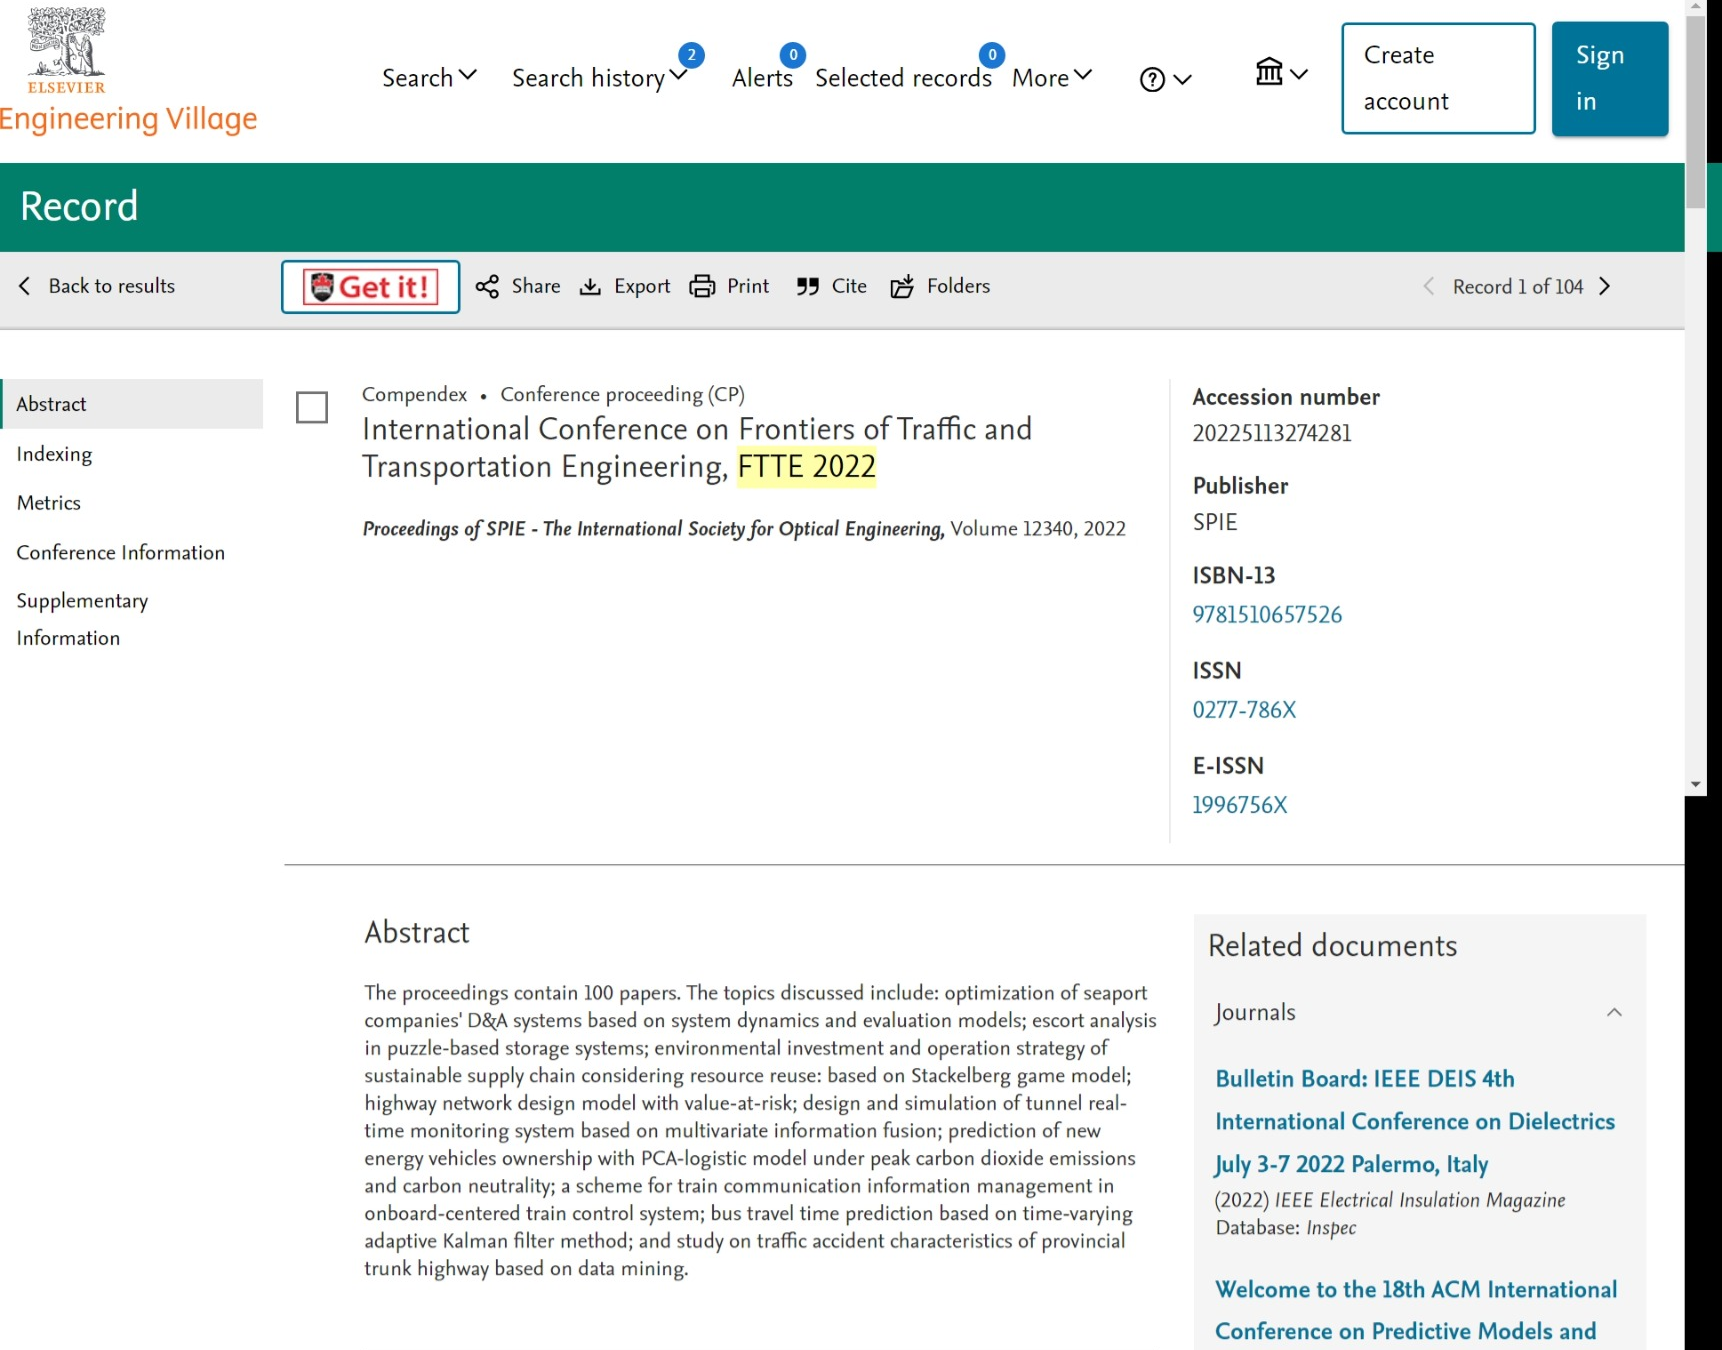
Task: Click the Related documents heading
Action: 1333,946
